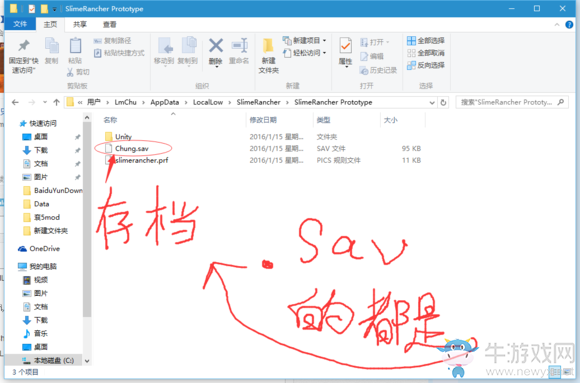The width and height of the screenshot is (580, 383).
Task: Sort by Date modified (修改日期) column
Action: [263, 120]
